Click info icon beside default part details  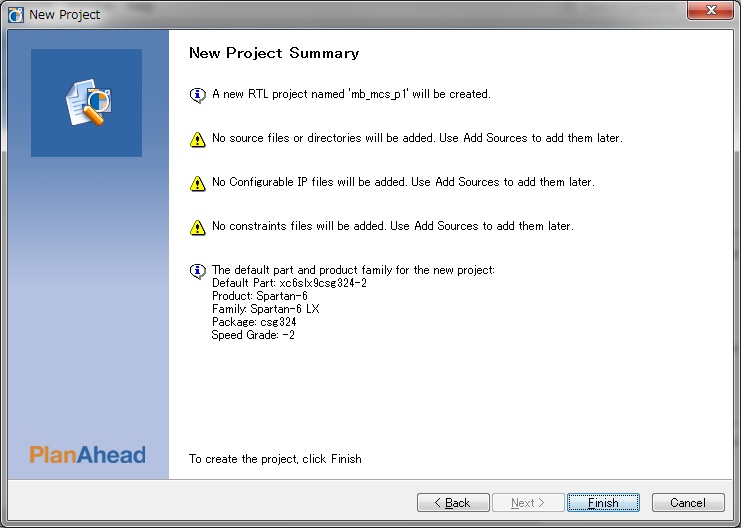click(198, 271)
